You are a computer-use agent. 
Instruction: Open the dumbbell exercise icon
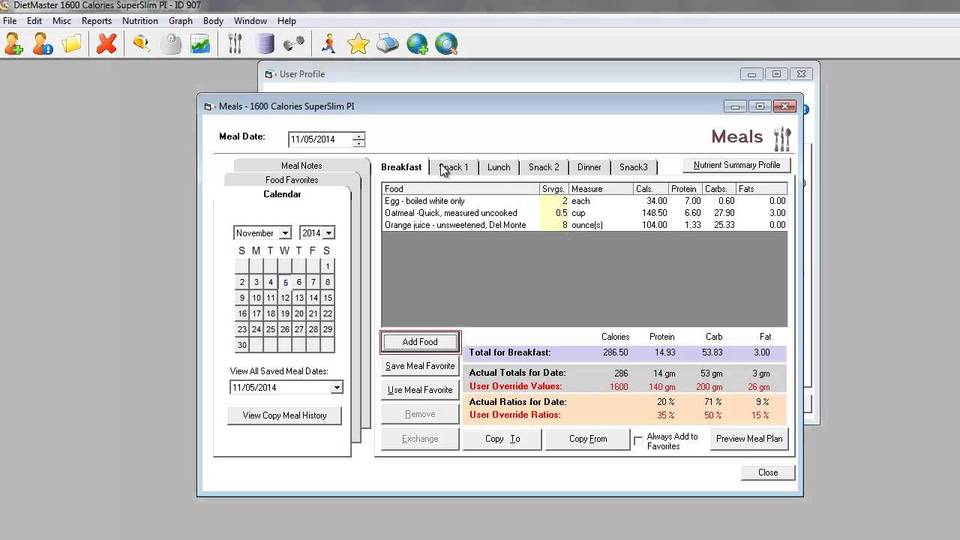(294, 44)
